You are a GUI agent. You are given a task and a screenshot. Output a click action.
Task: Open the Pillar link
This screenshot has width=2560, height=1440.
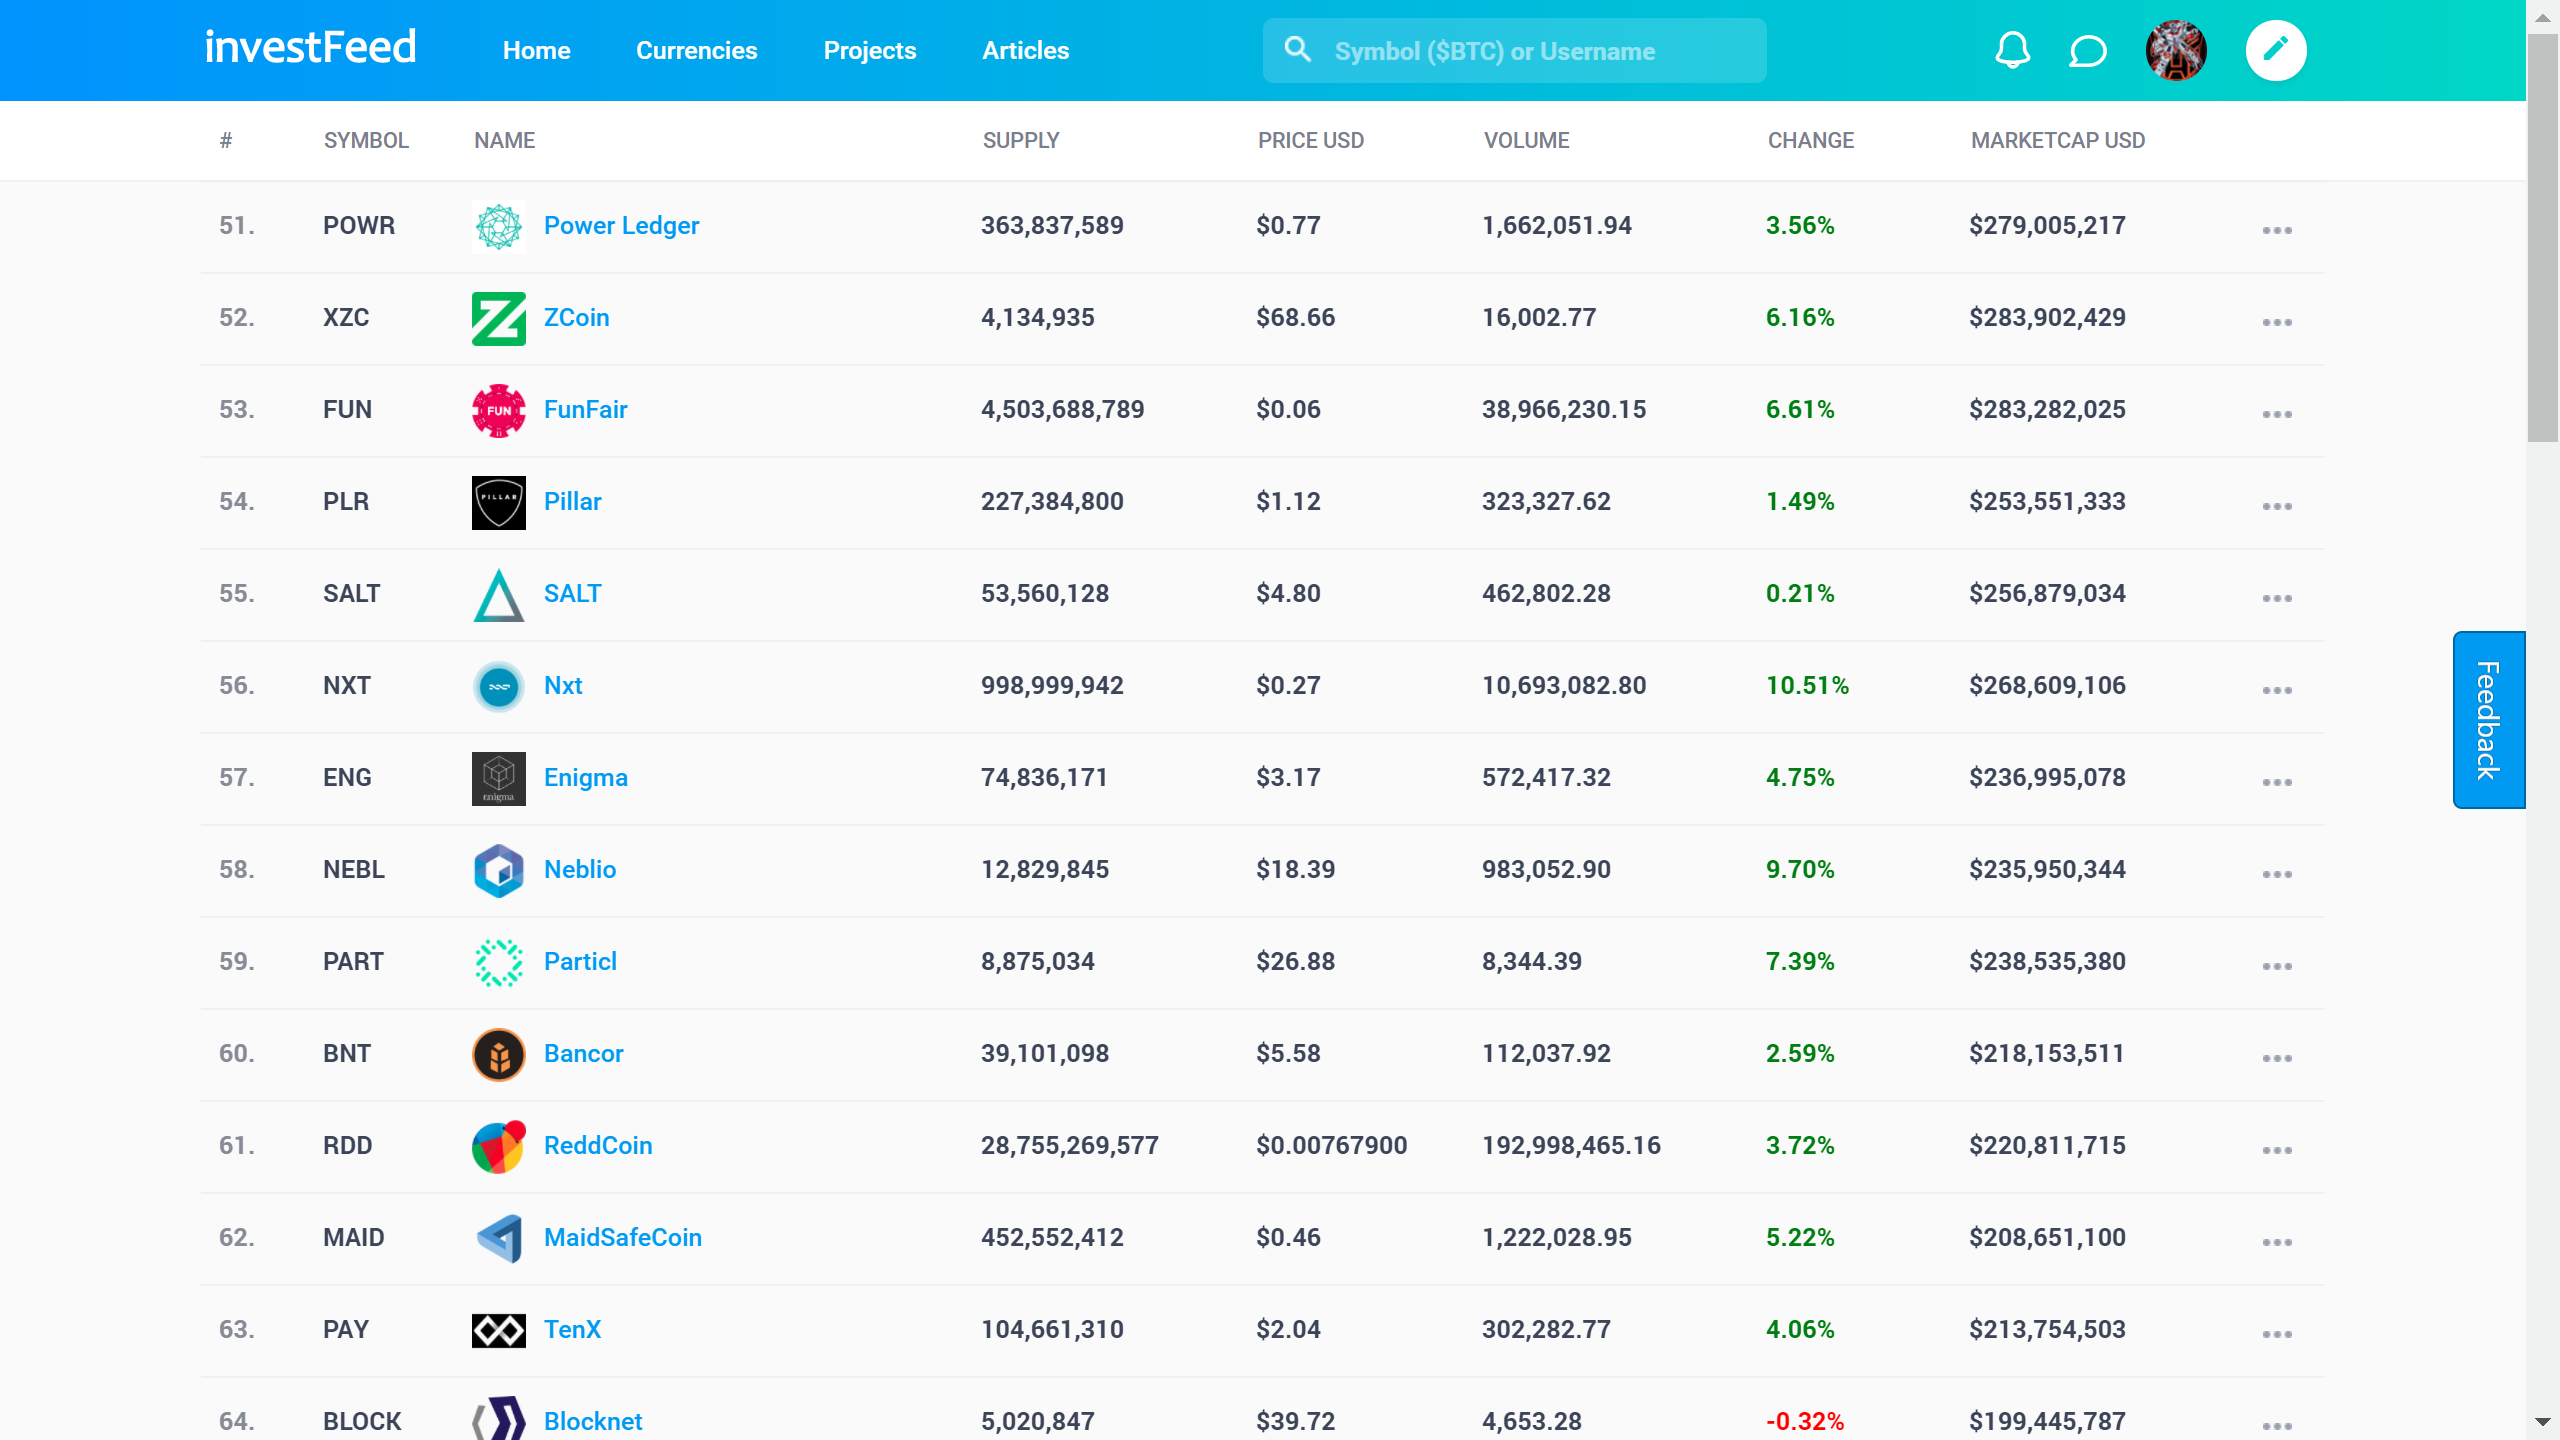point(572,502)
